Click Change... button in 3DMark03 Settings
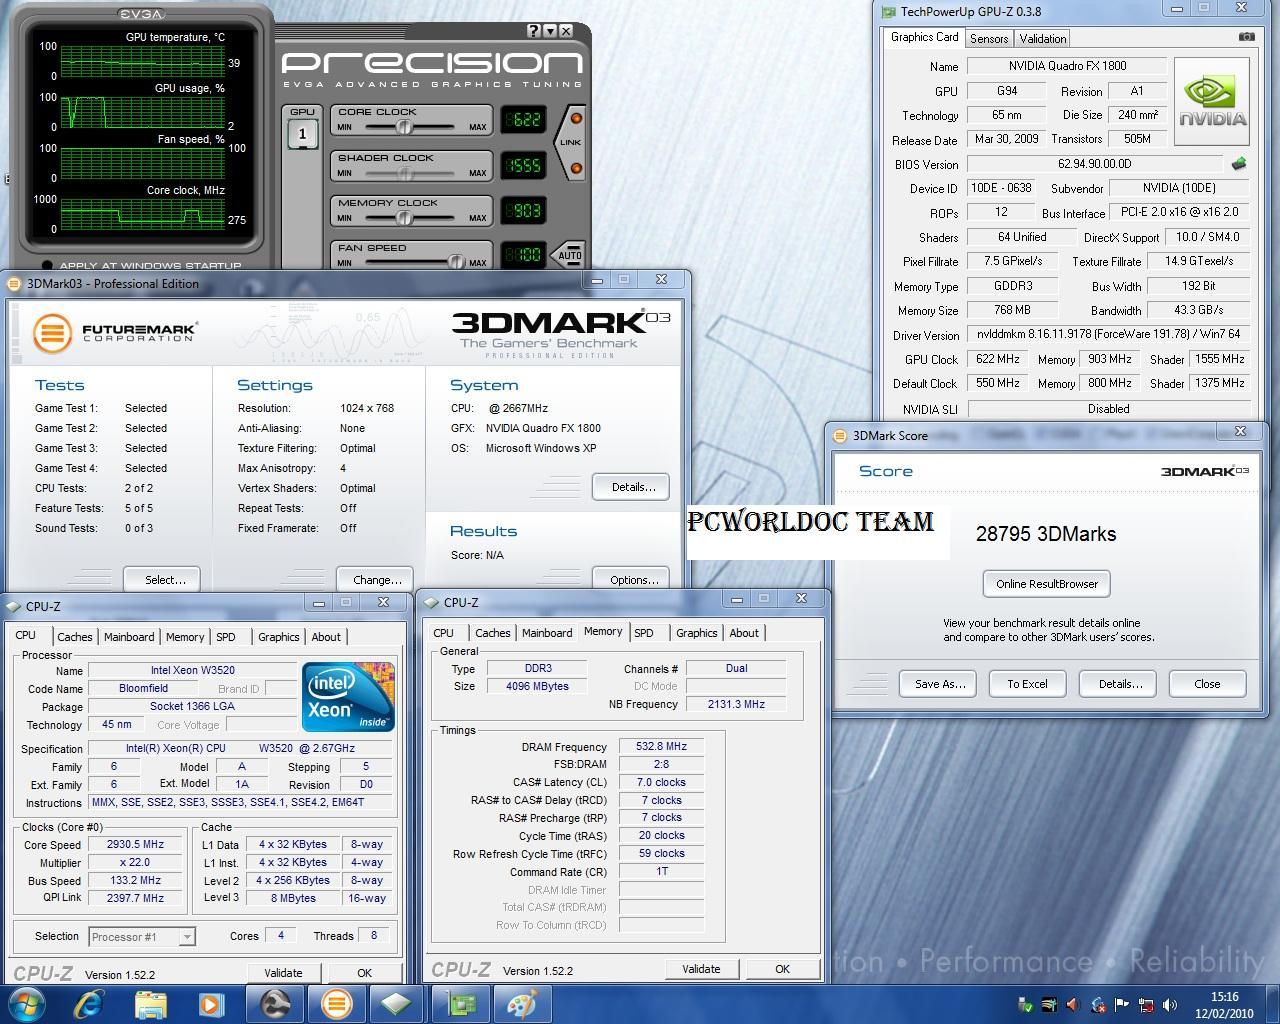Viewport: 1280px width, 1024px height. (375, 580)
